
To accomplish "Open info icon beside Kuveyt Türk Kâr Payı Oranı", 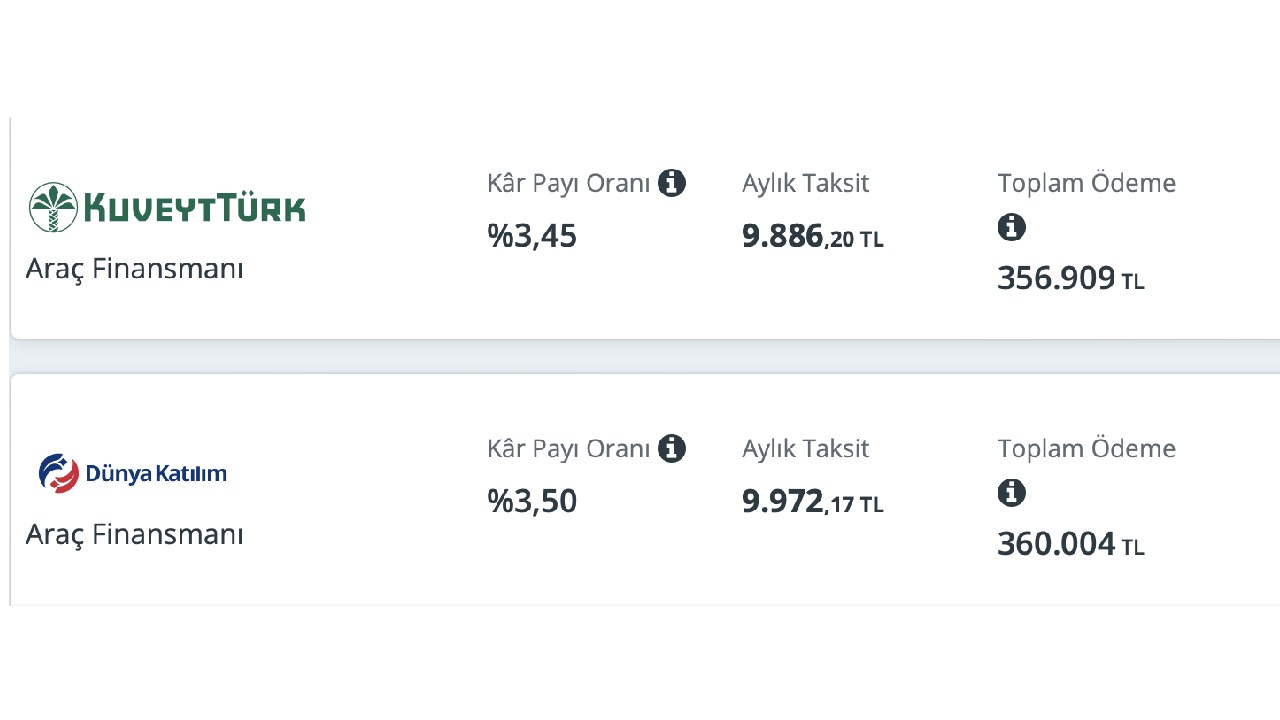I will (x=672, y=183).
